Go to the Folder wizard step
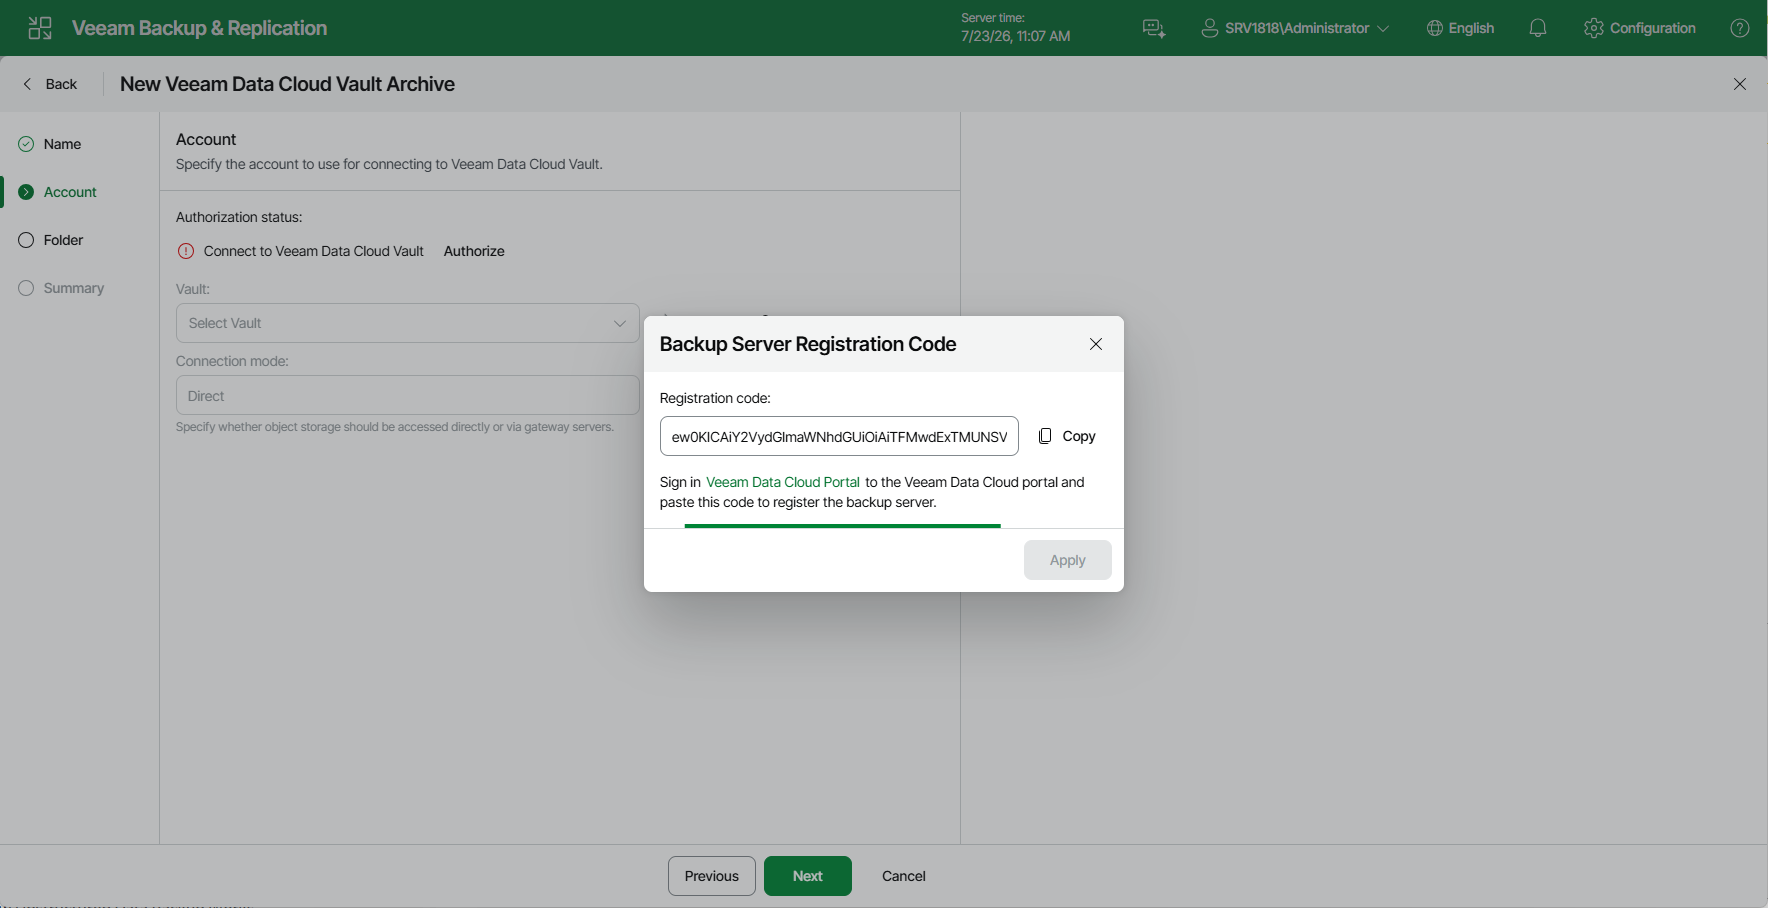Image resolution: width=1768 pixels, height=908 pixels. click(63, 240)
